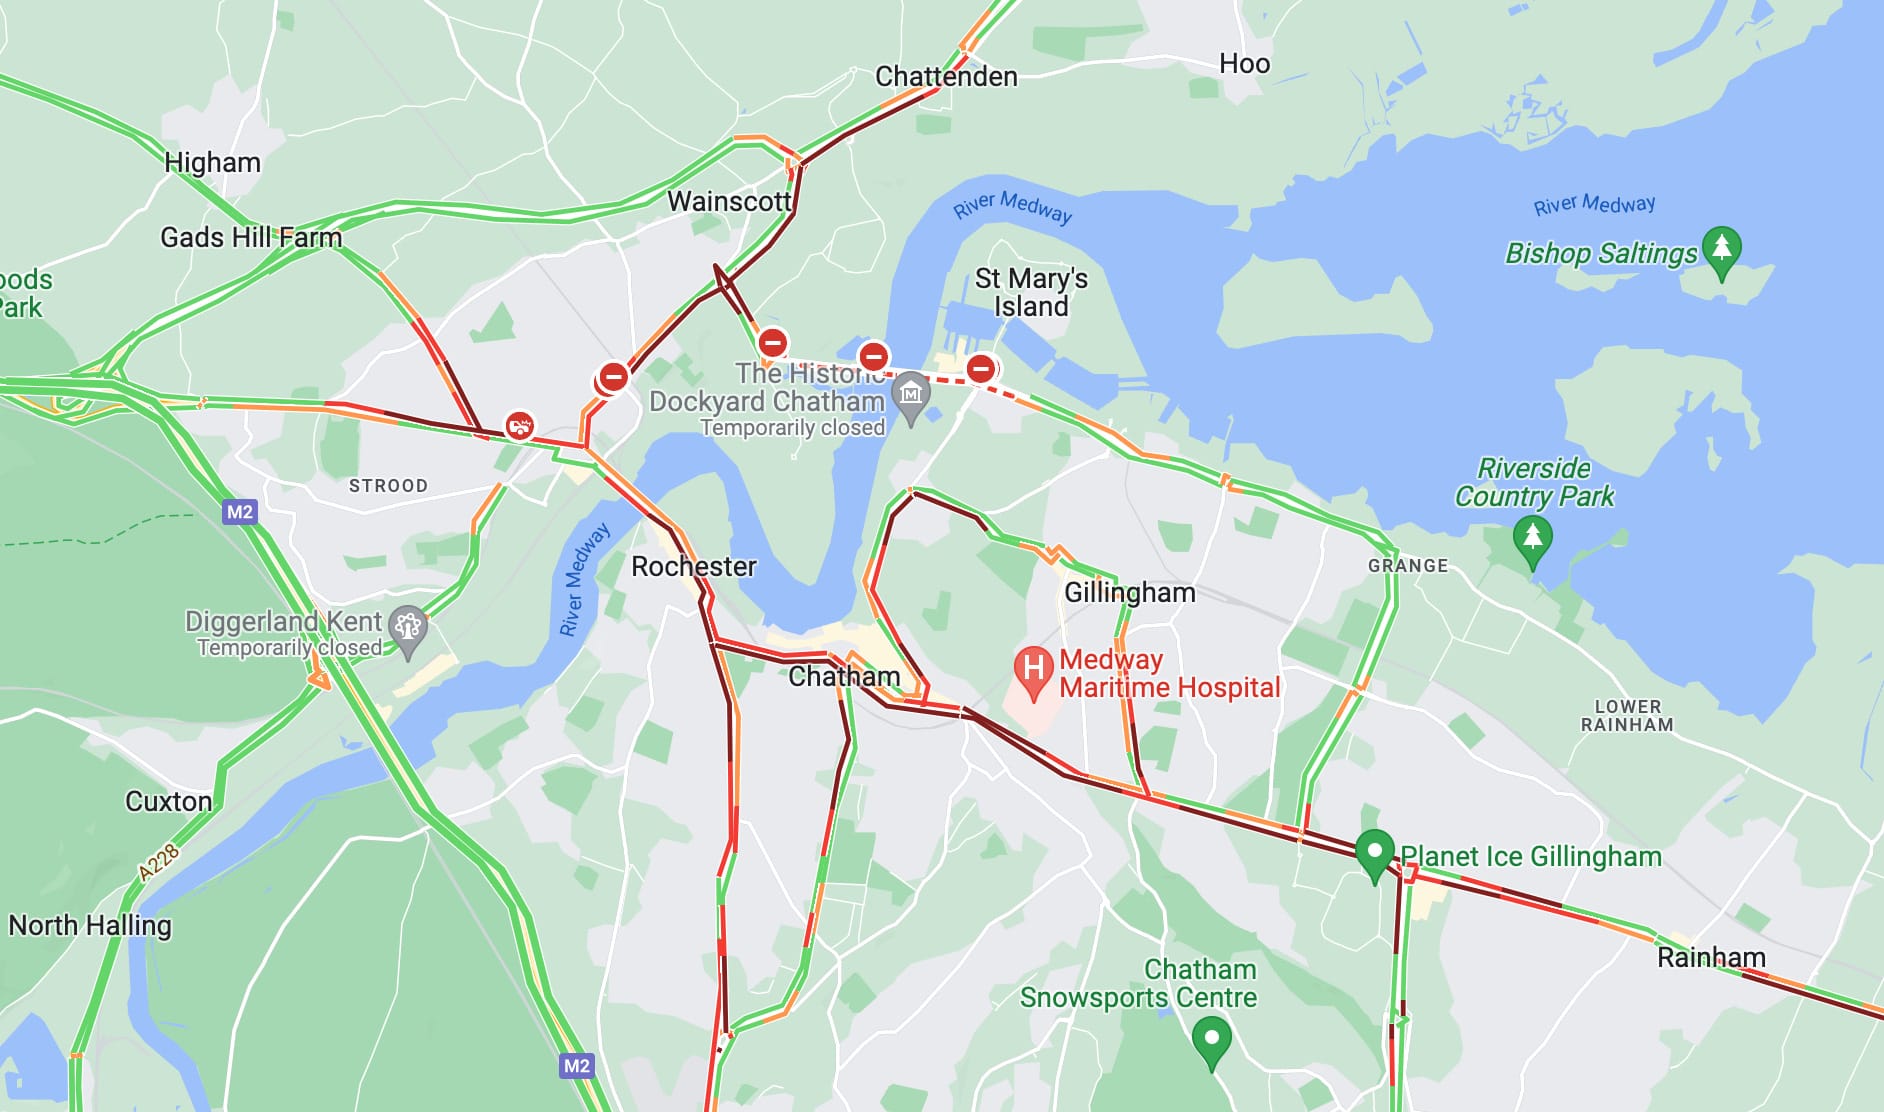Select the Rainham place label

(x=1711, y=958)
